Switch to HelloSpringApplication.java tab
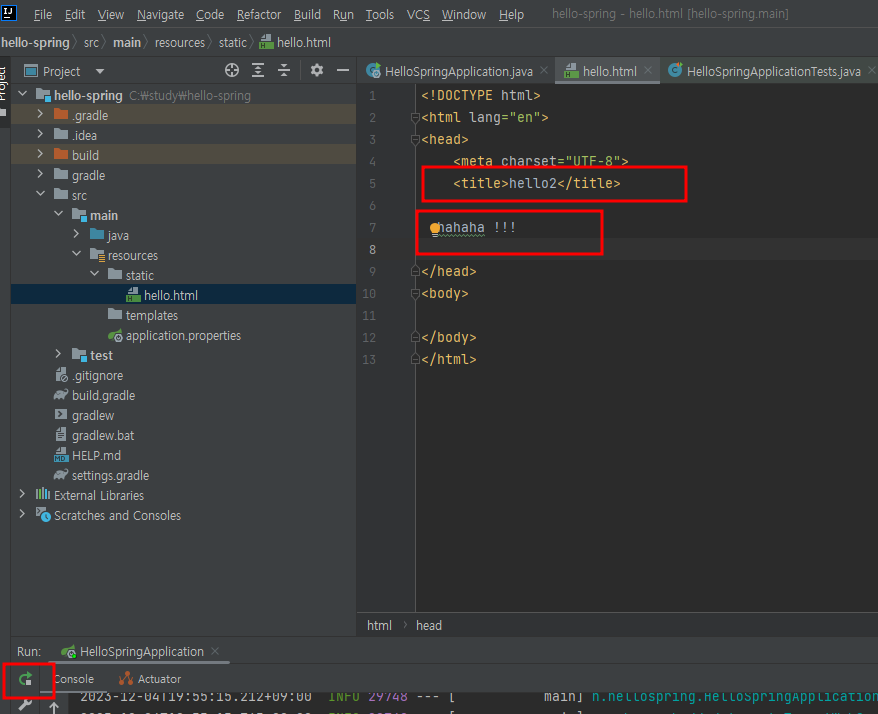The height and width of the screenshot is (714, 878). click(457, 71)
